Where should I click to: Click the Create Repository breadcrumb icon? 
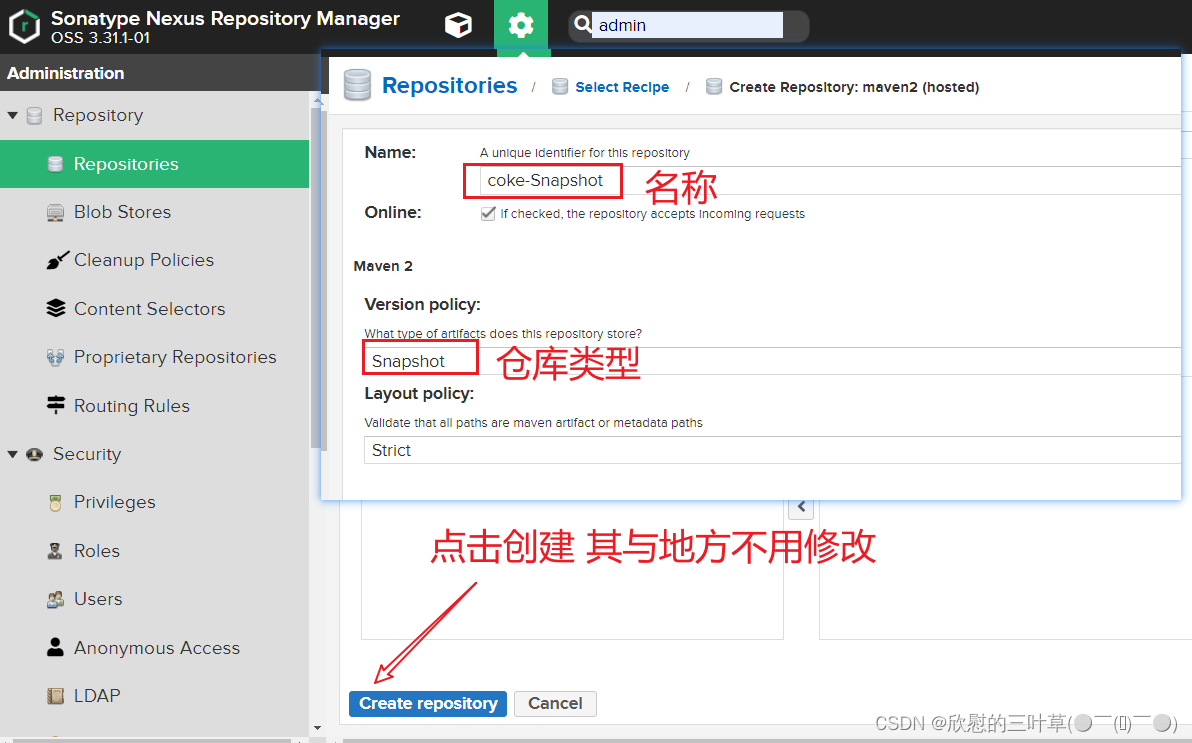tap(714, 86)
